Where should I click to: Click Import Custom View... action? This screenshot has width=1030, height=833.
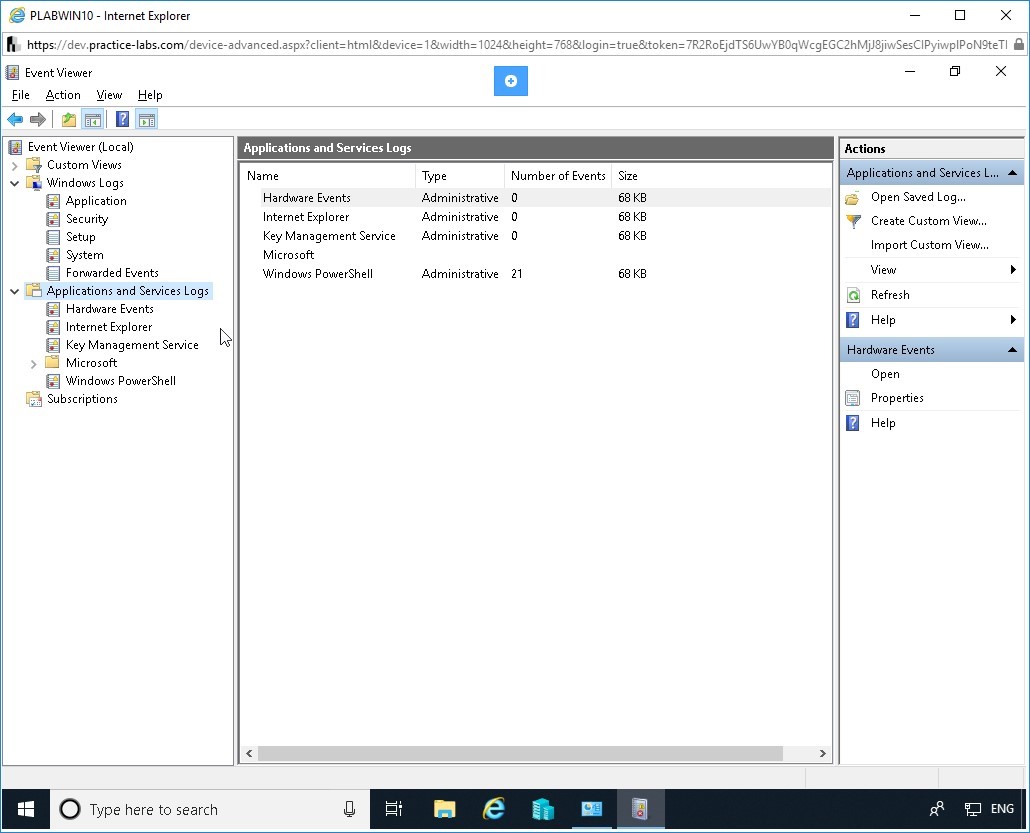[x=929, y=245]
